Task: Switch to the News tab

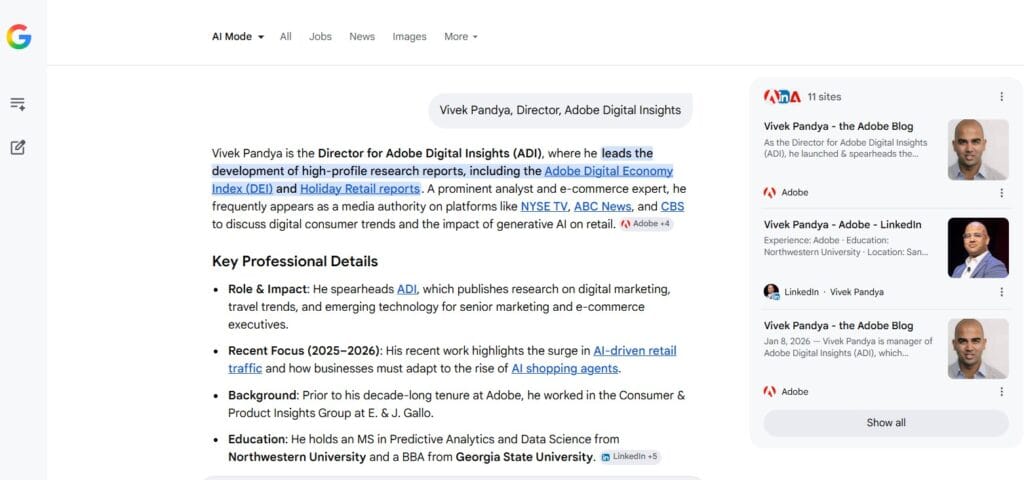Action: (x=362, y=37)
